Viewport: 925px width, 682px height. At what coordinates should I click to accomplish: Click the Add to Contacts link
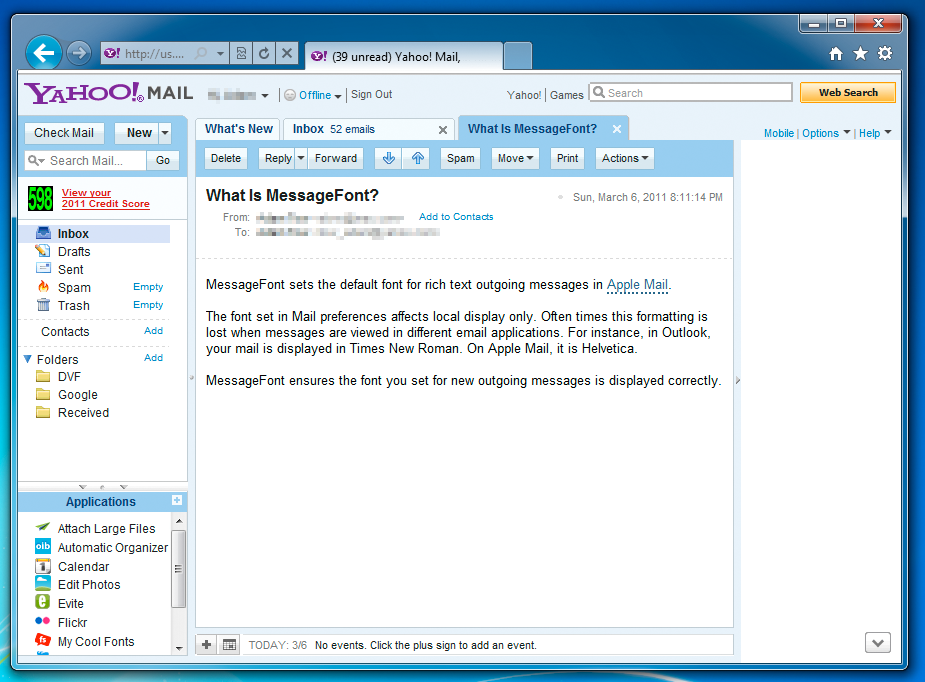(456, 217)
